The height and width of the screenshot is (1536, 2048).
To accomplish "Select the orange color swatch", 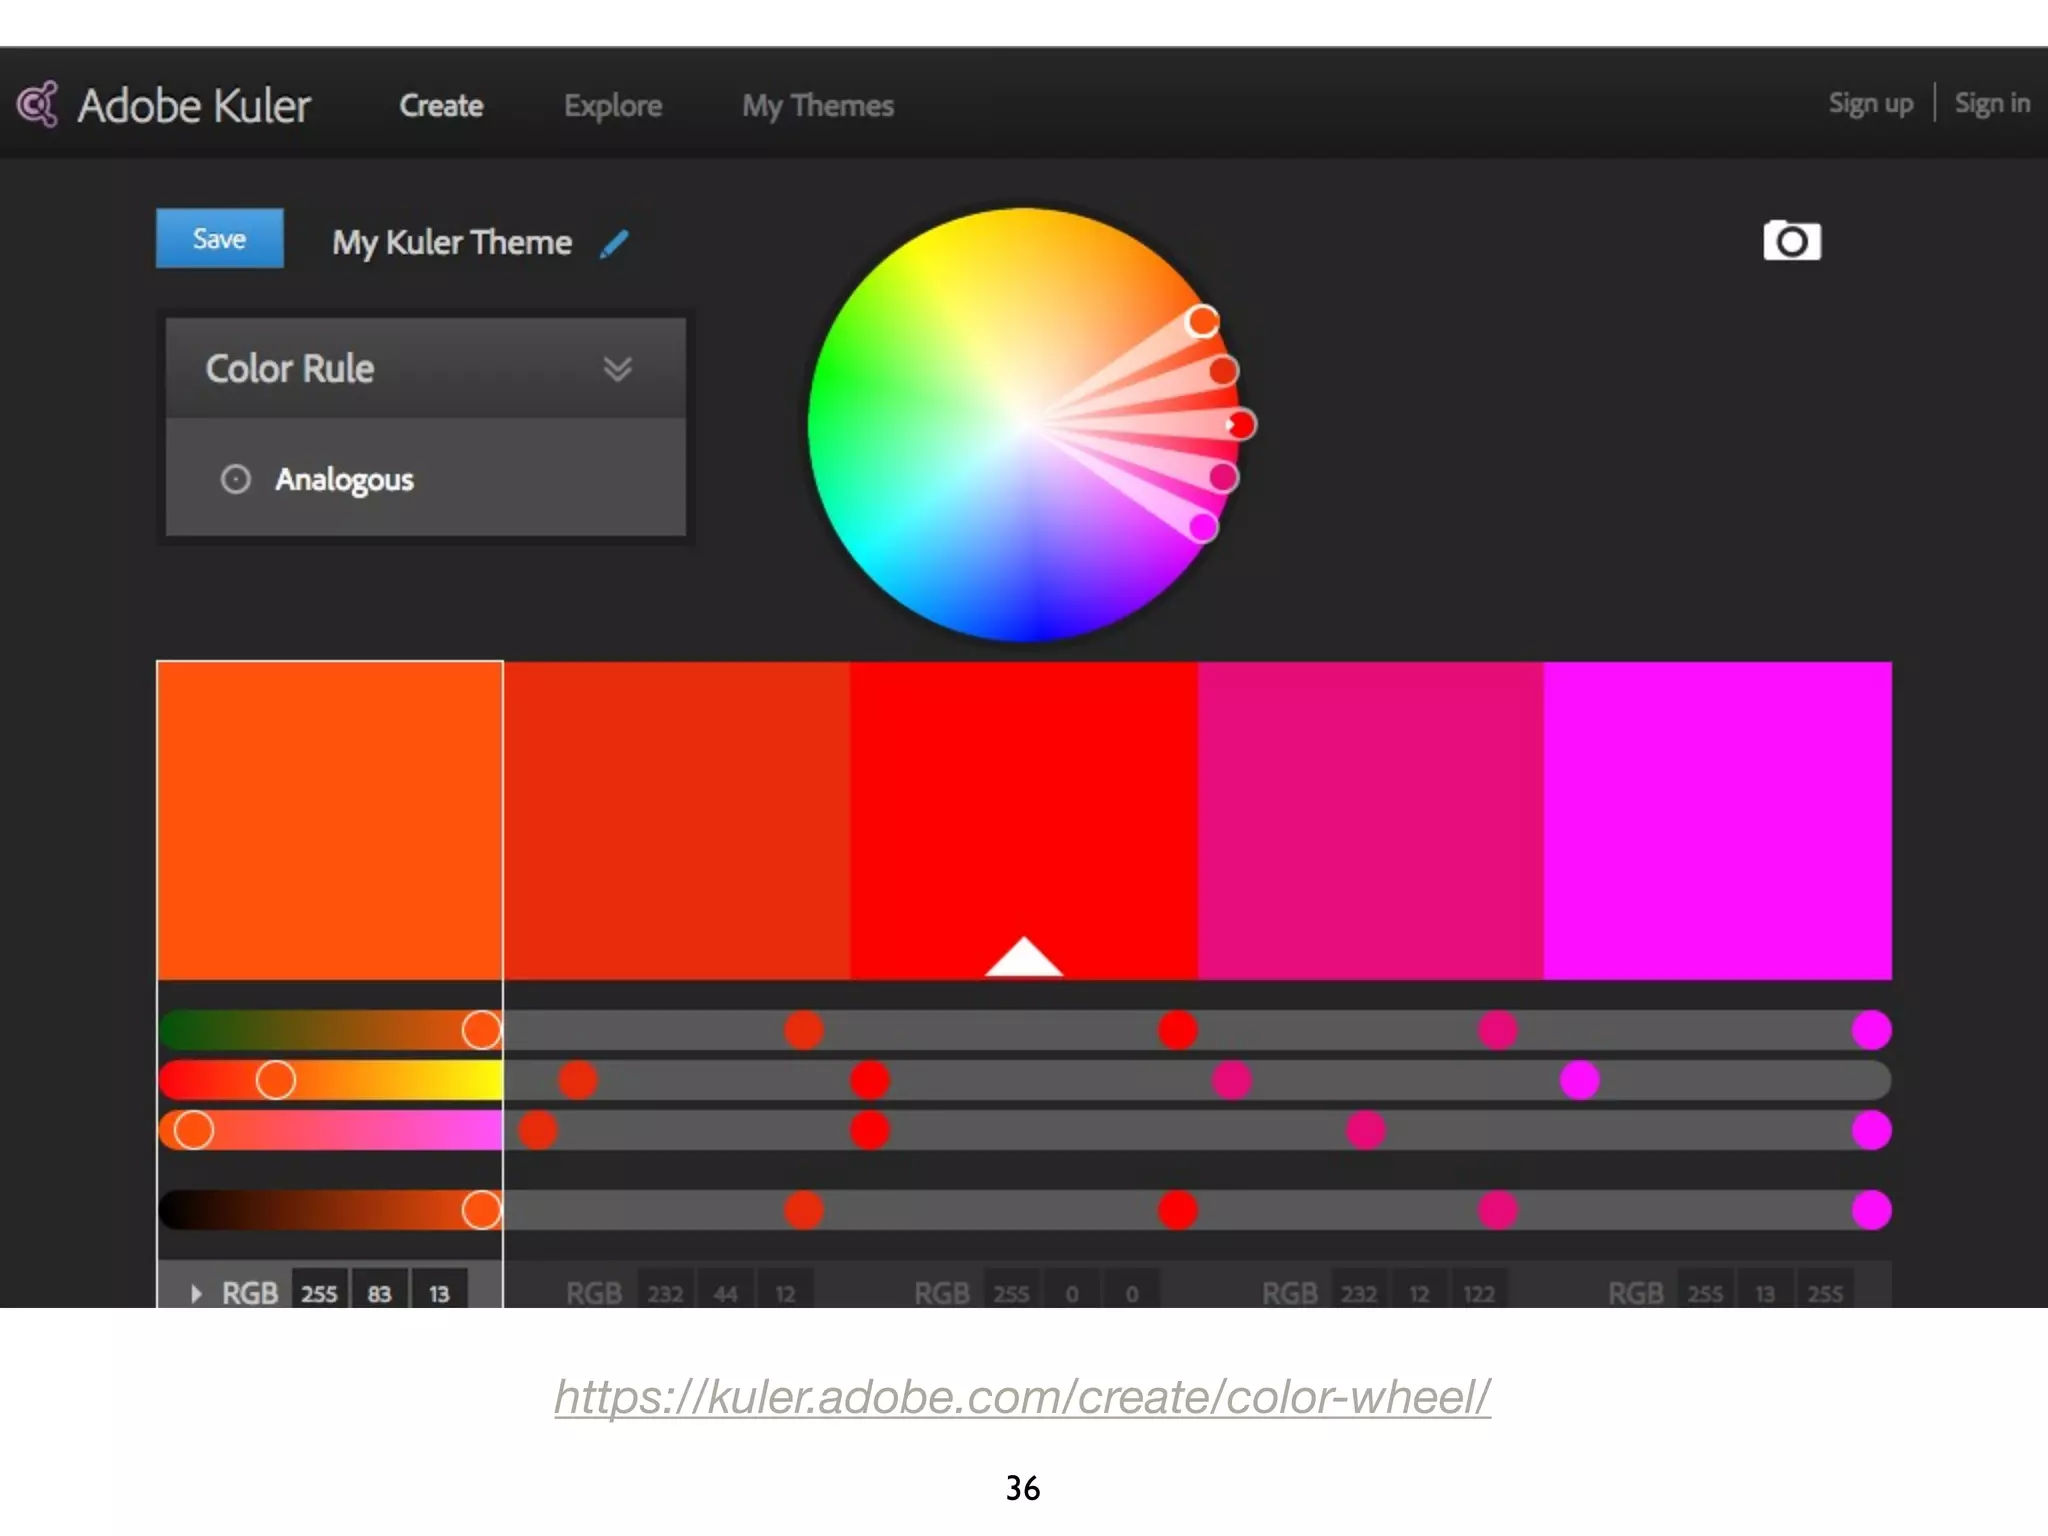I will coord(330,820).
